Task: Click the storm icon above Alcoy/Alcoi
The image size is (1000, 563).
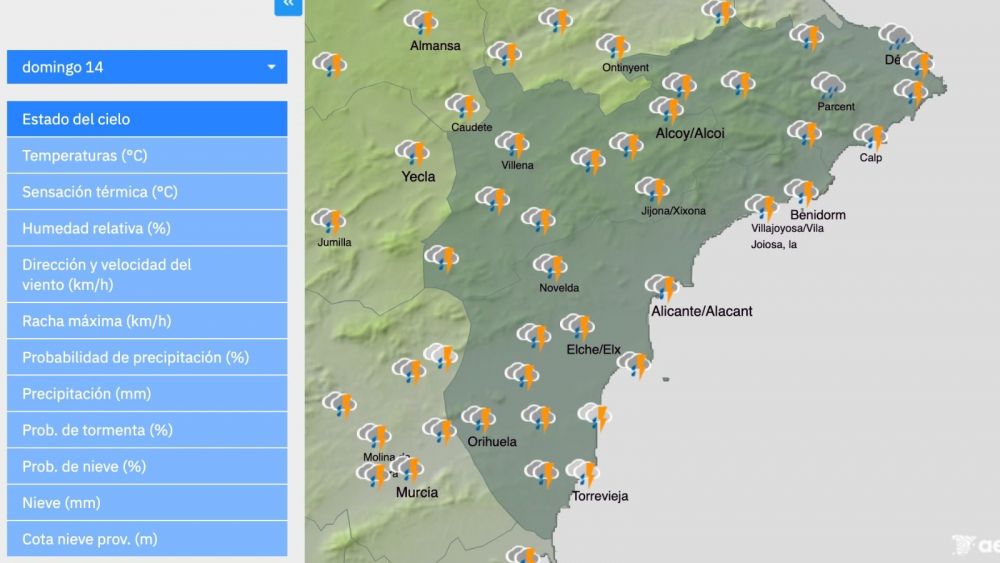Action: [x=667, y=110]
